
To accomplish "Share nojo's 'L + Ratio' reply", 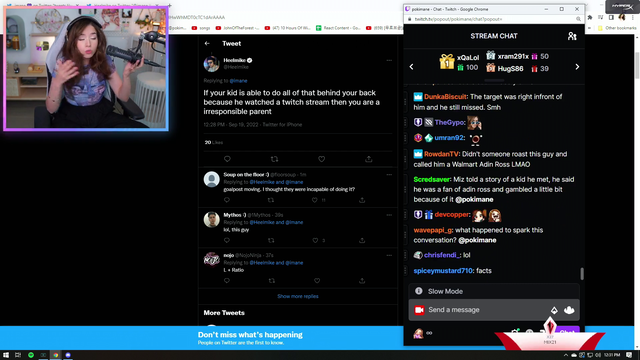I will (x=362, y=281).
